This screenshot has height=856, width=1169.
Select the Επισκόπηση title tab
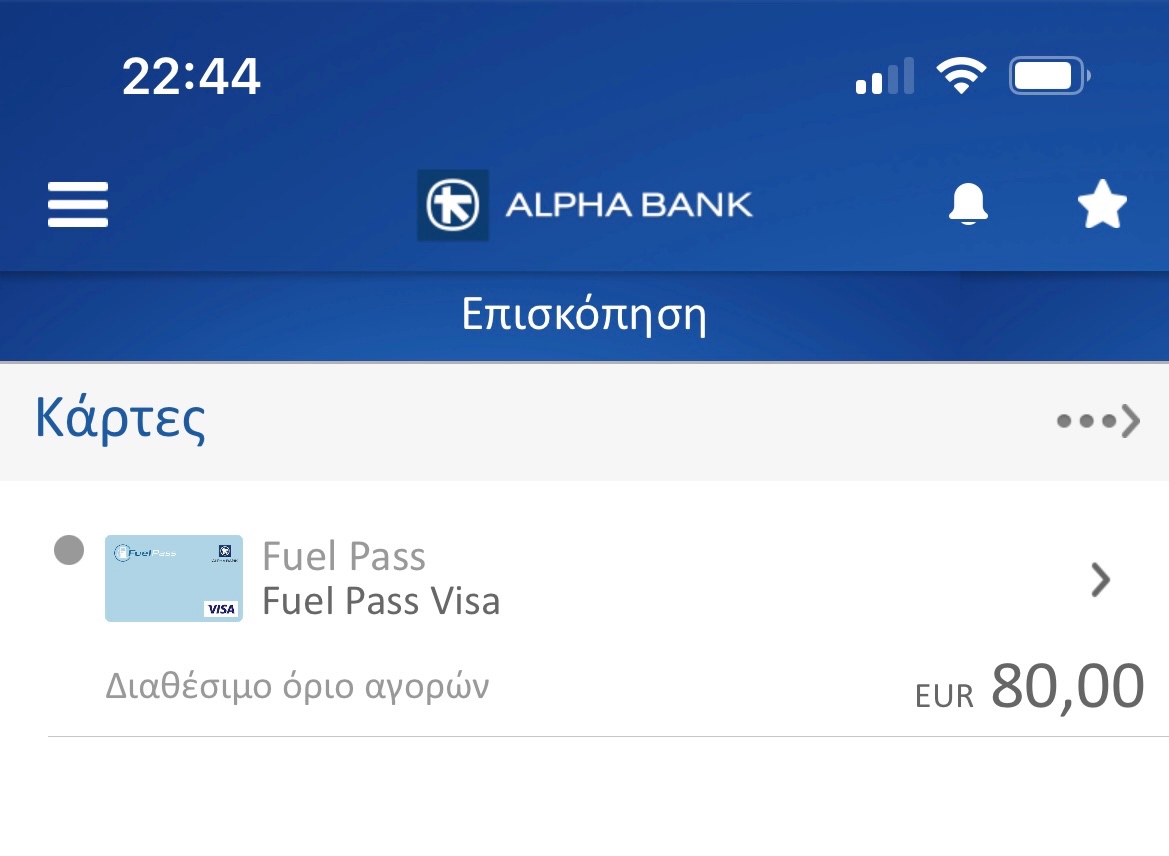[584, 315]
